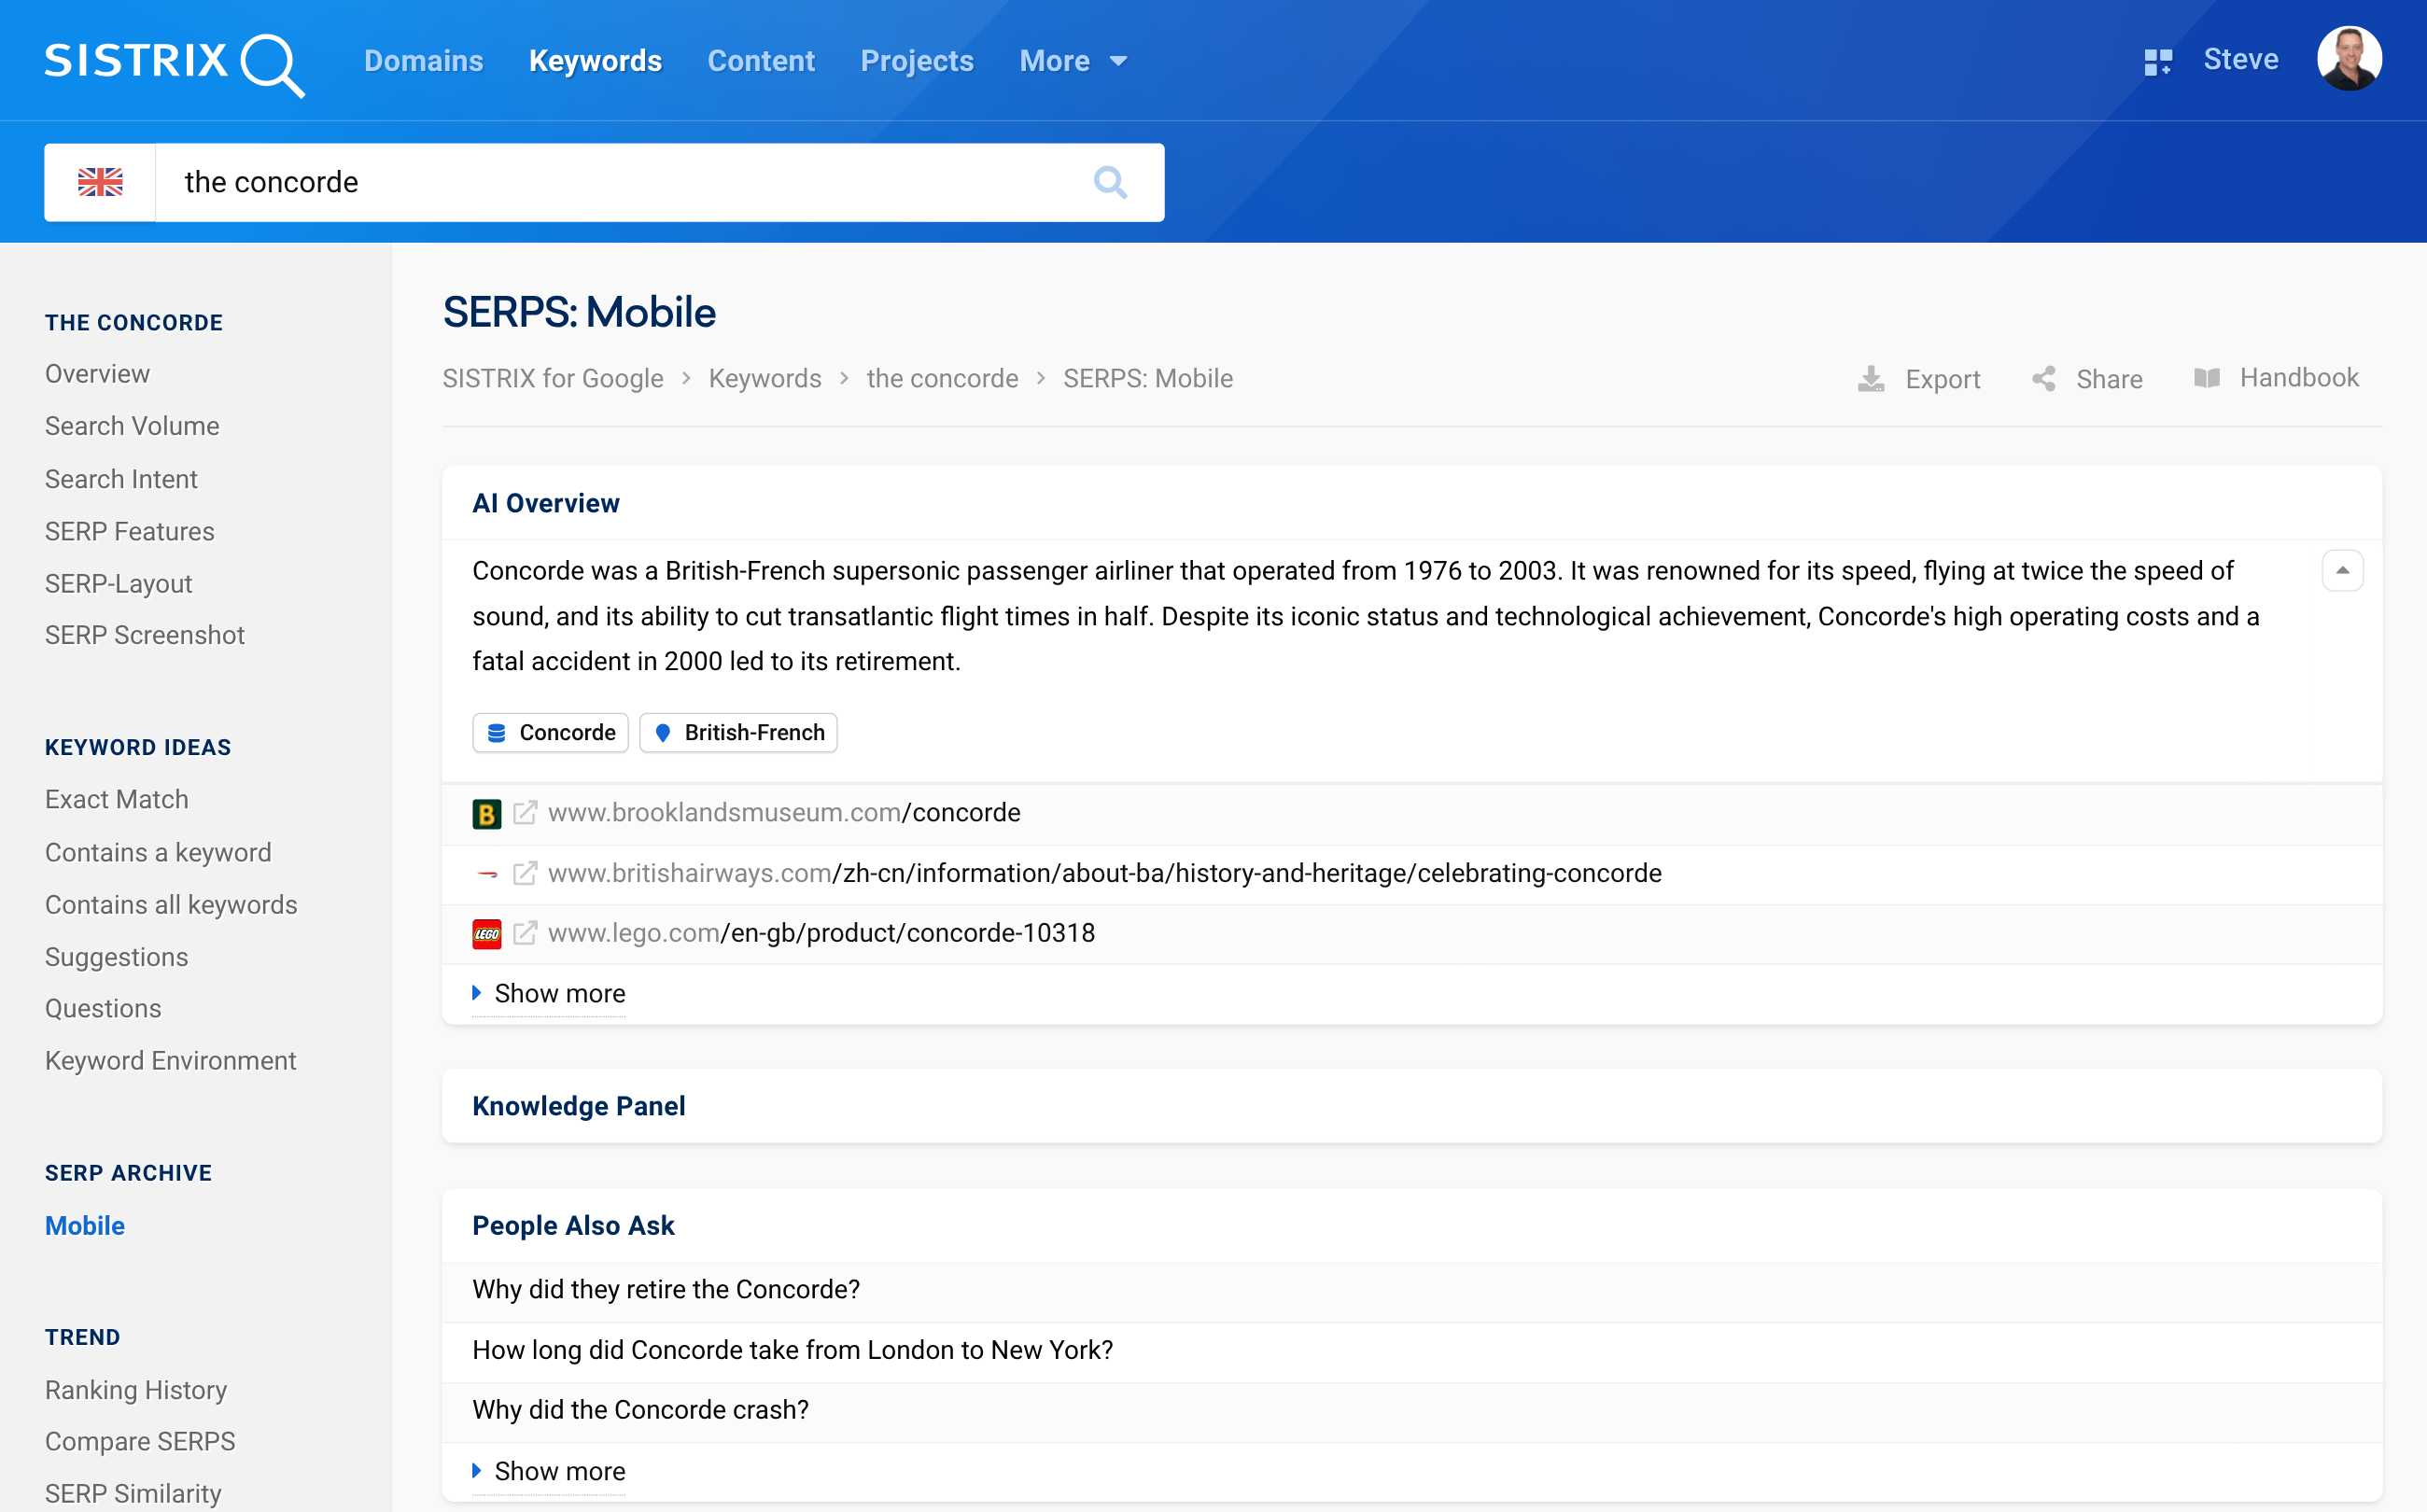Screen dimensions: 2427x1512
Task: Click the Export button label
Action: 1942,379
